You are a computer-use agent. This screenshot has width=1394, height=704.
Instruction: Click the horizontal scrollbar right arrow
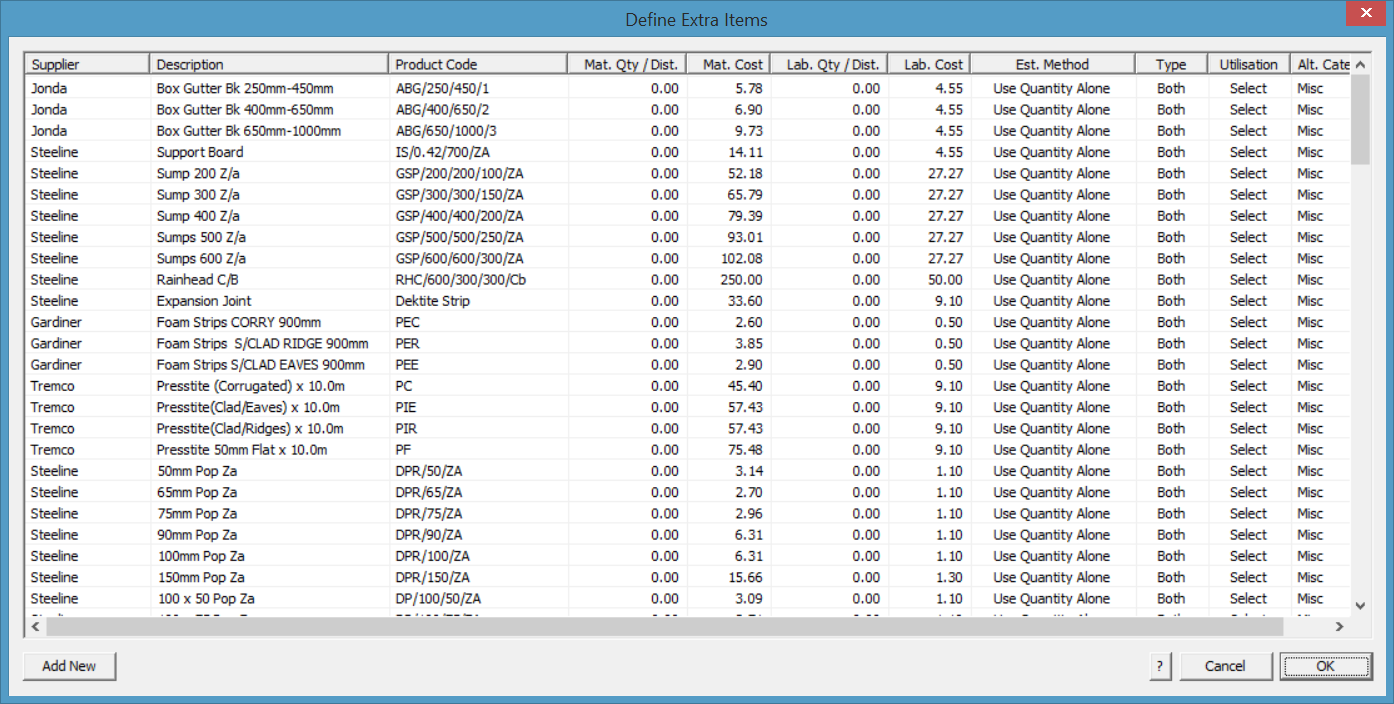point(1340,626)
